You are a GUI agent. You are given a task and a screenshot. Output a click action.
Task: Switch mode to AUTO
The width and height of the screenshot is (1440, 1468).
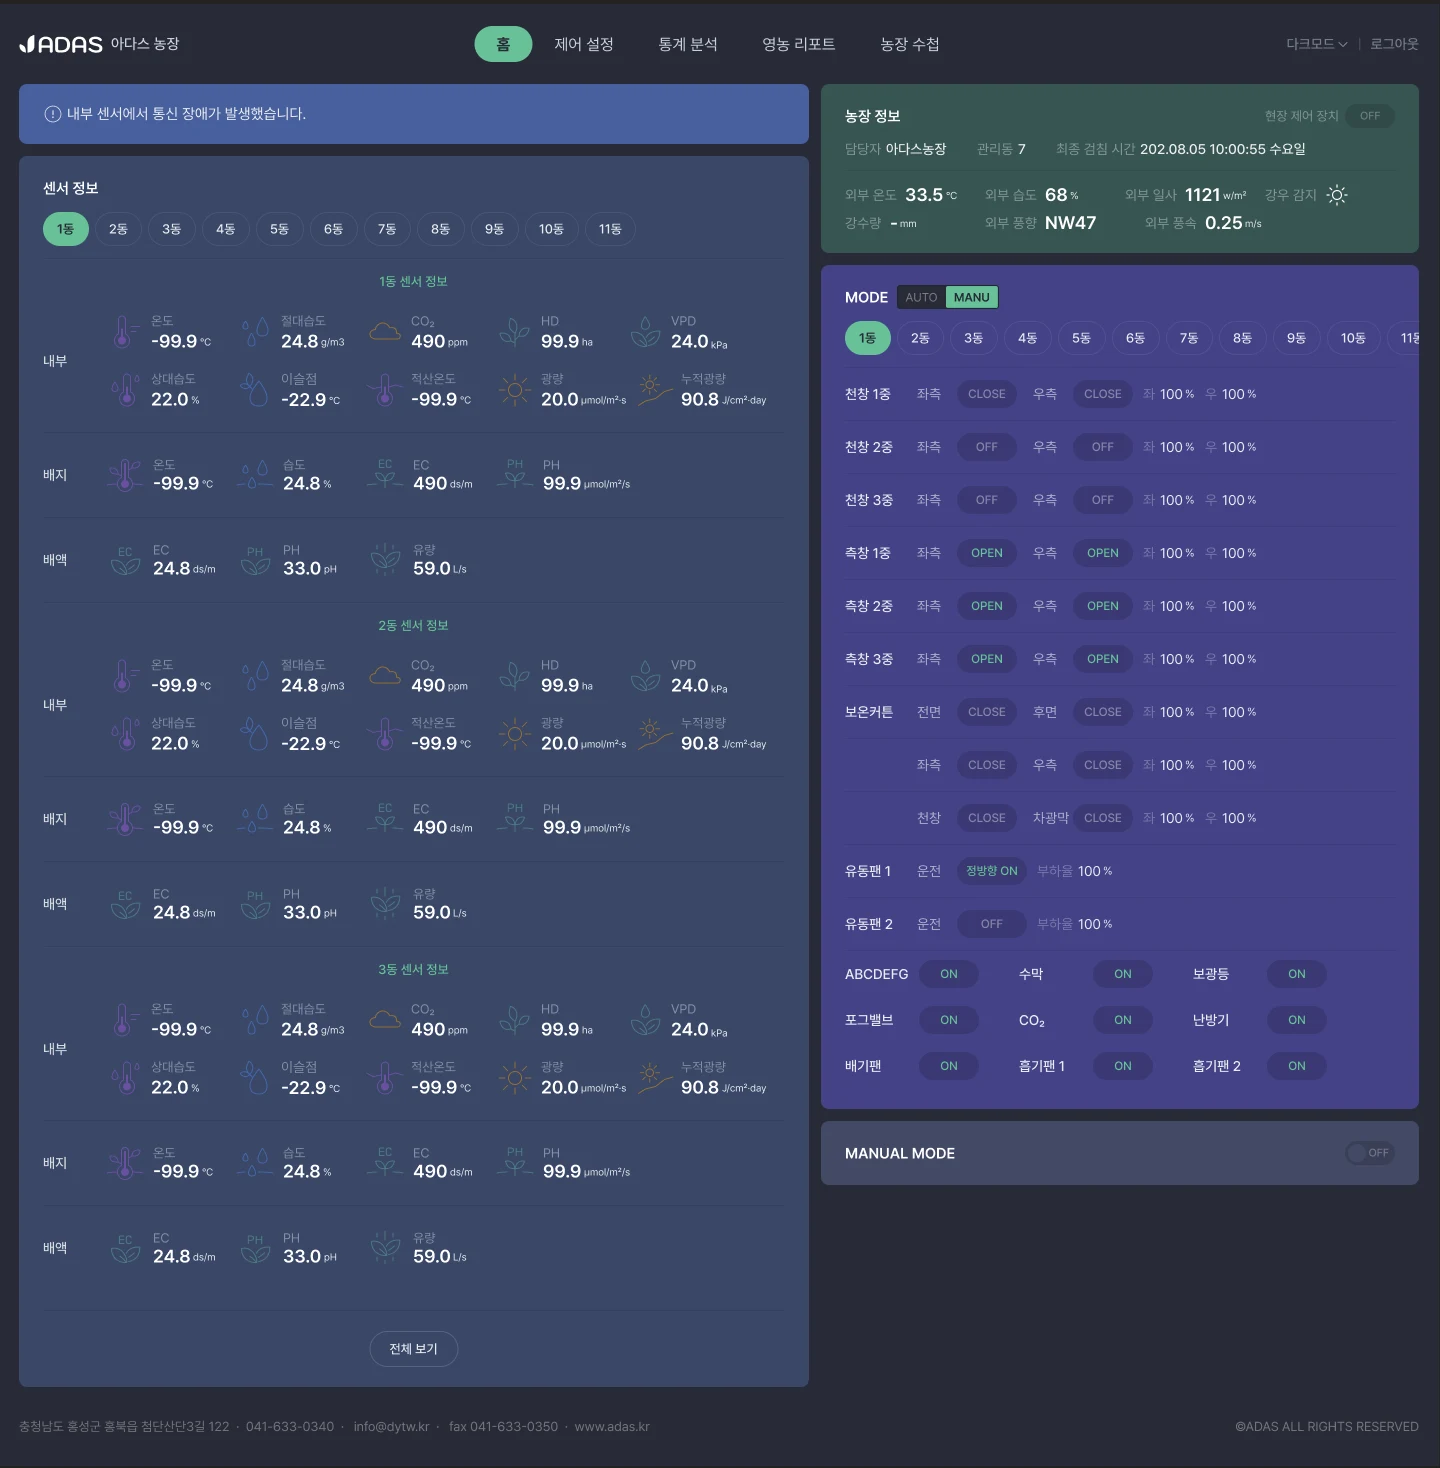921,297
